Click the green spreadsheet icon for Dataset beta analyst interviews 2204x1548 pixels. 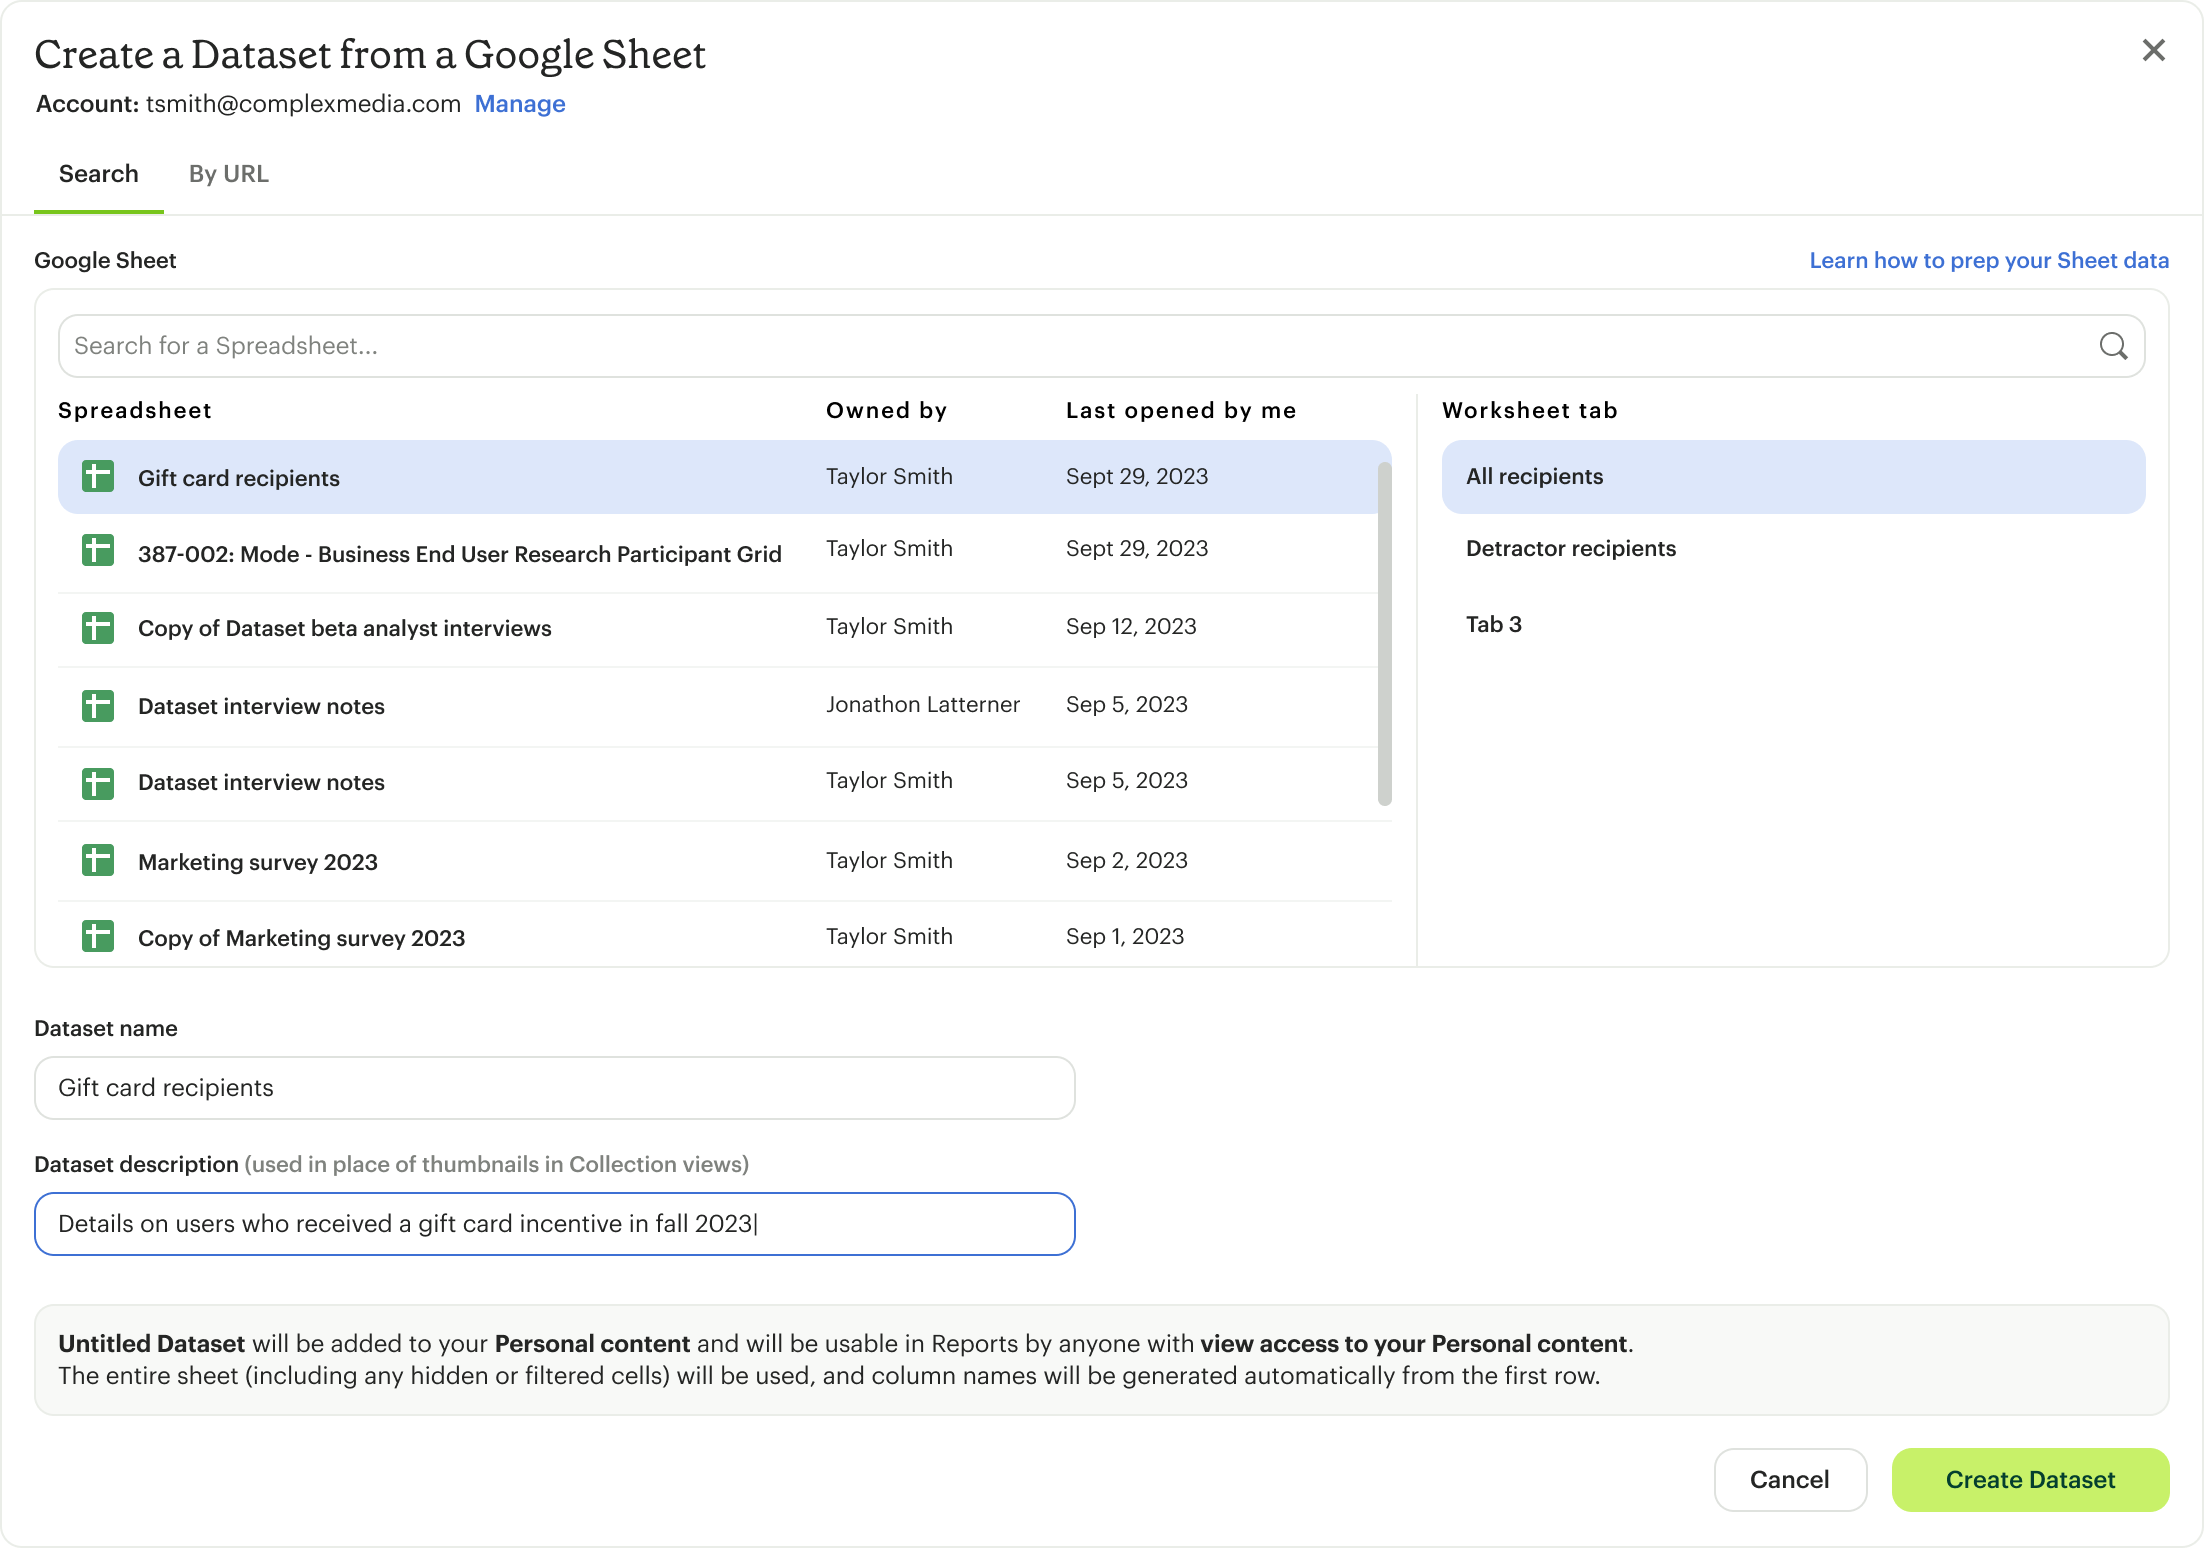tap(97, 628)
